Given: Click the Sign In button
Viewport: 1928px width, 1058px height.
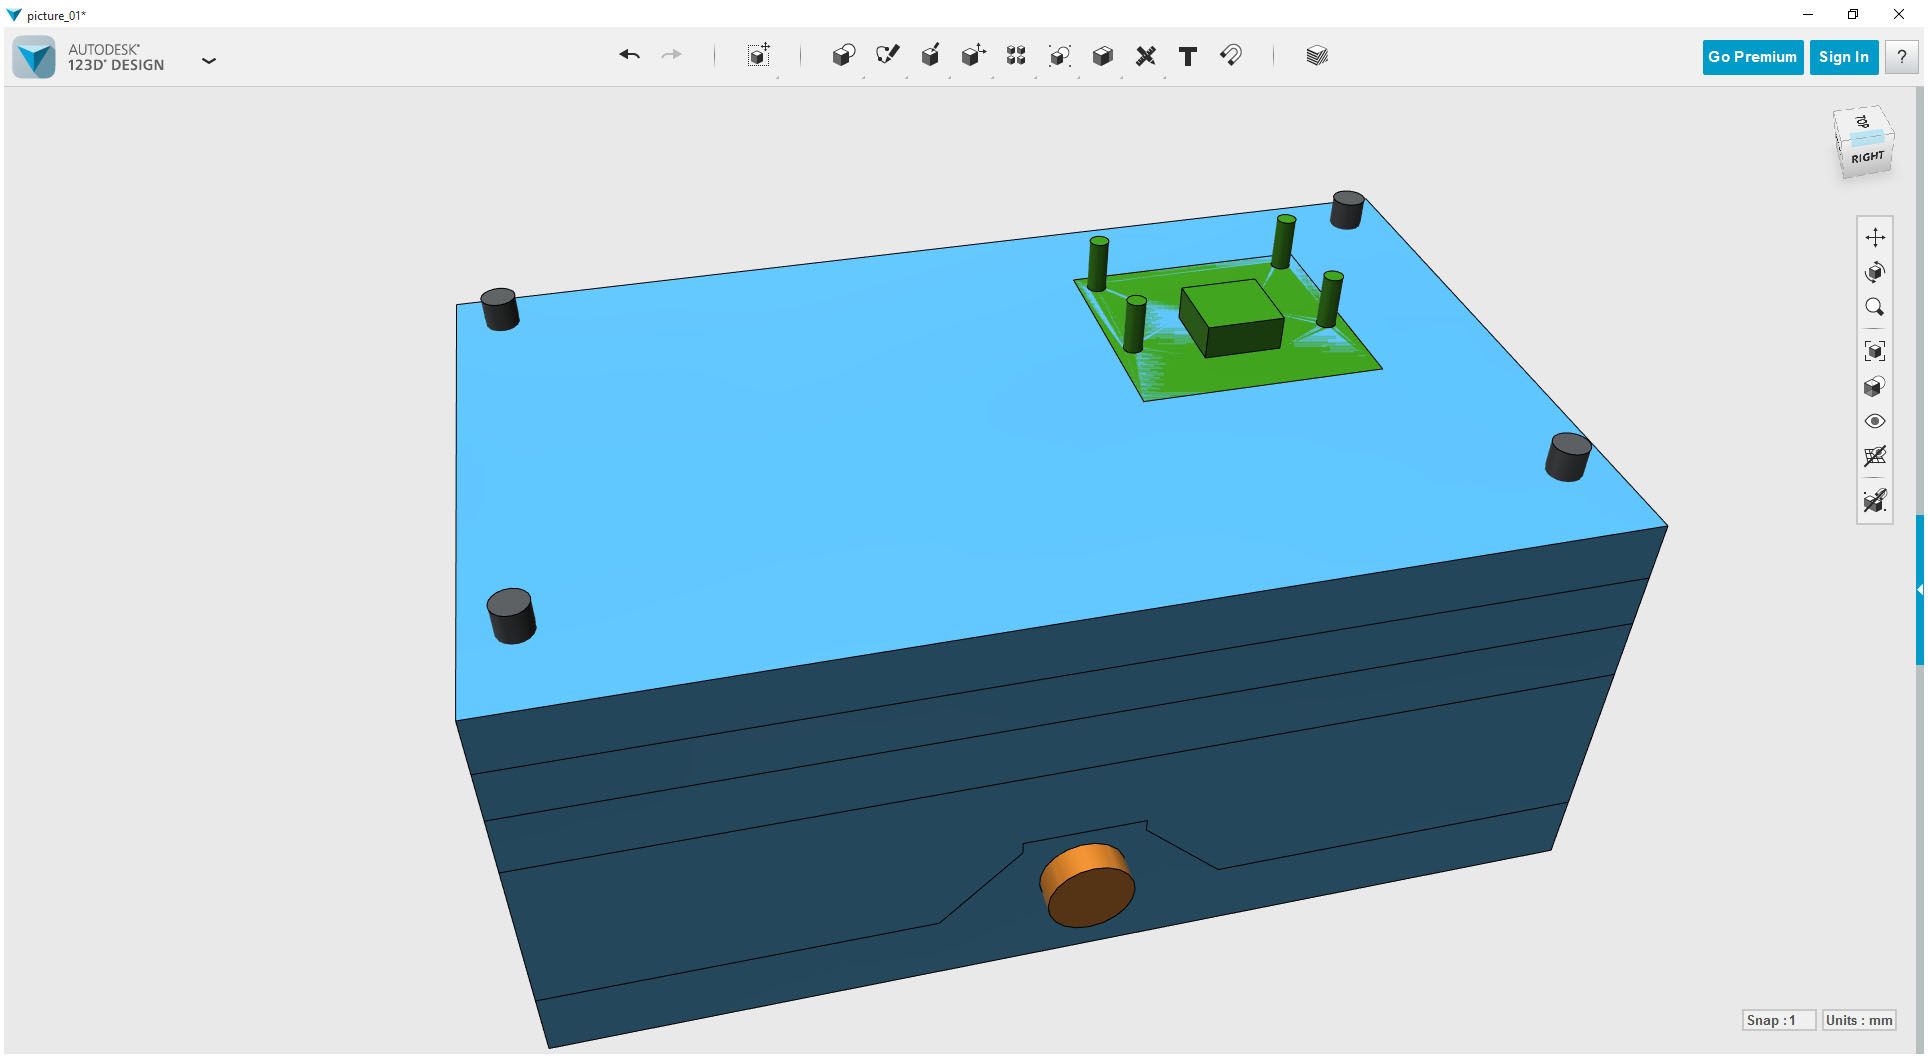Looking at the screenshot, I should click(1843, 56).
